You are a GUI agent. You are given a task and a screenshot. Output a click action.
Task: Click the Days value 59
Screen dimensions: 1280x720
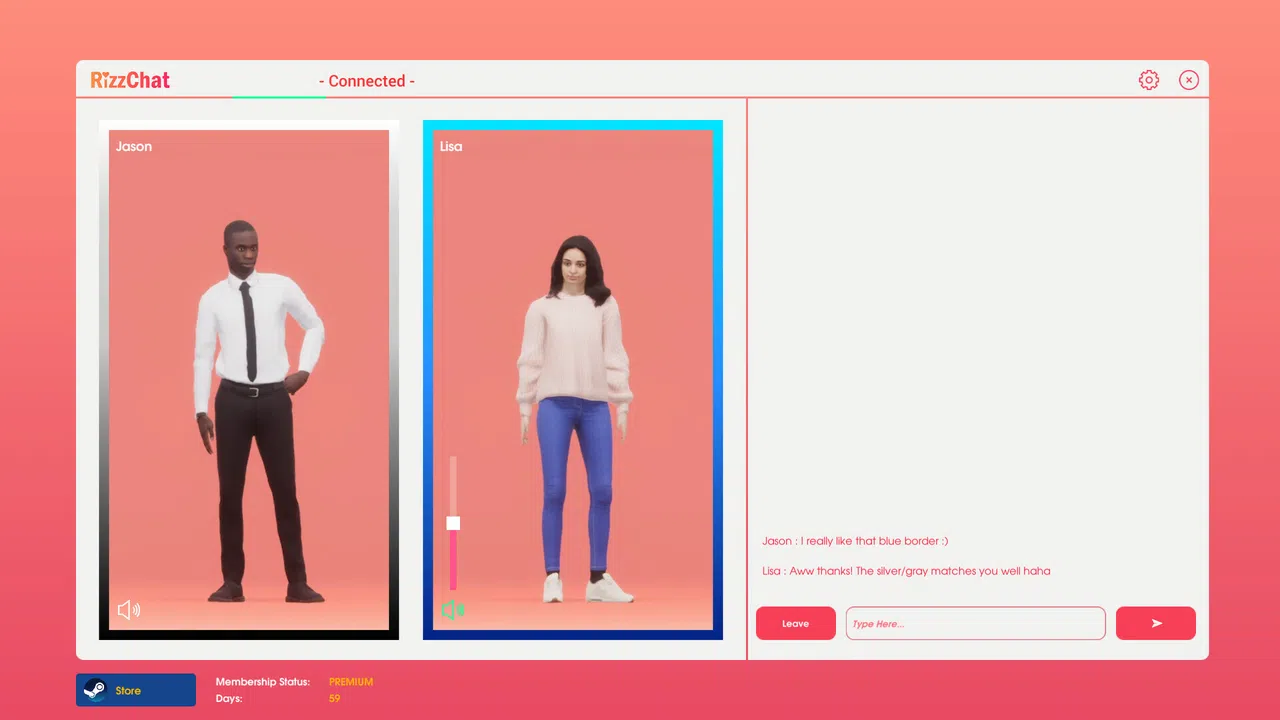pyautogui.click(x=334, y=698)
